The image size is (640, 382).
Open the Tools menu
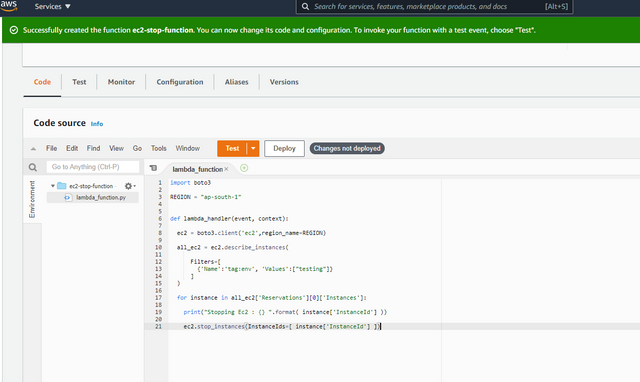coord(159,149)
